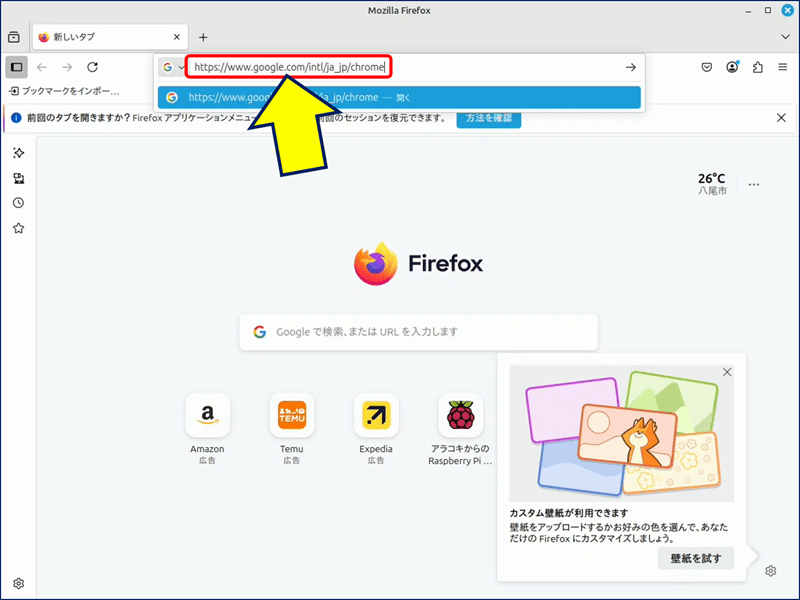Open the Firefox account icon
The image size is (800, 600).
pyautogui.click(x=732, y=67)
